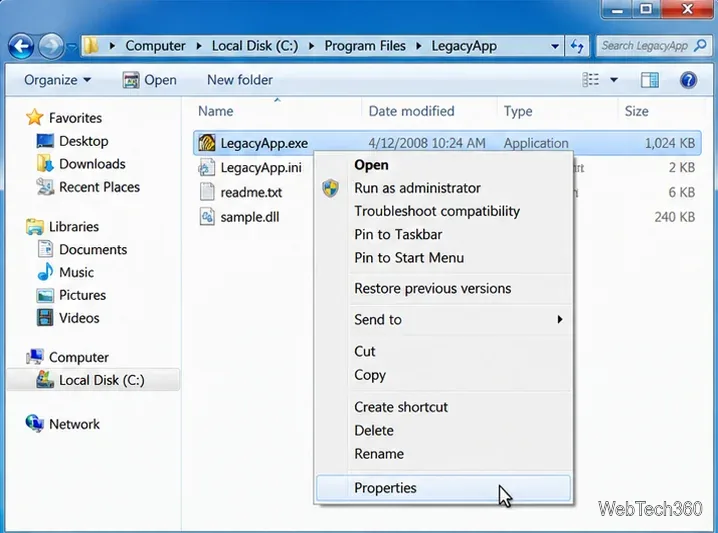Open Pictures library
718x533 pixels.
(x=71, y=295)
